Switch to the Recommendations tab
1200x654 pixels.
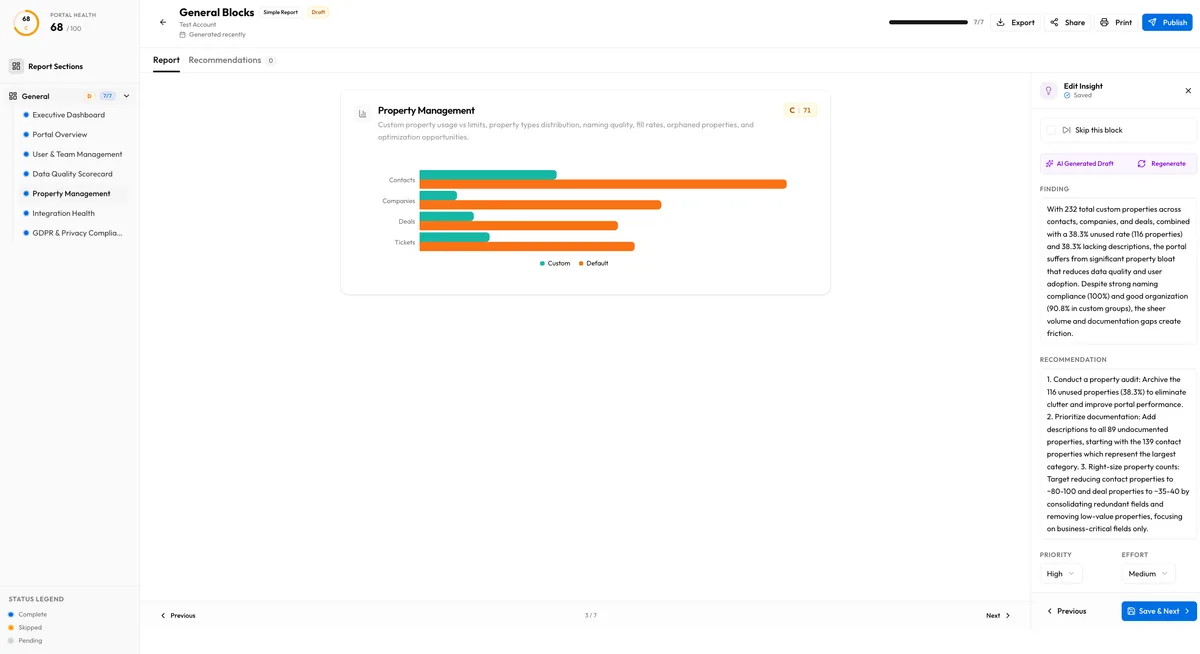coord(225,60)
